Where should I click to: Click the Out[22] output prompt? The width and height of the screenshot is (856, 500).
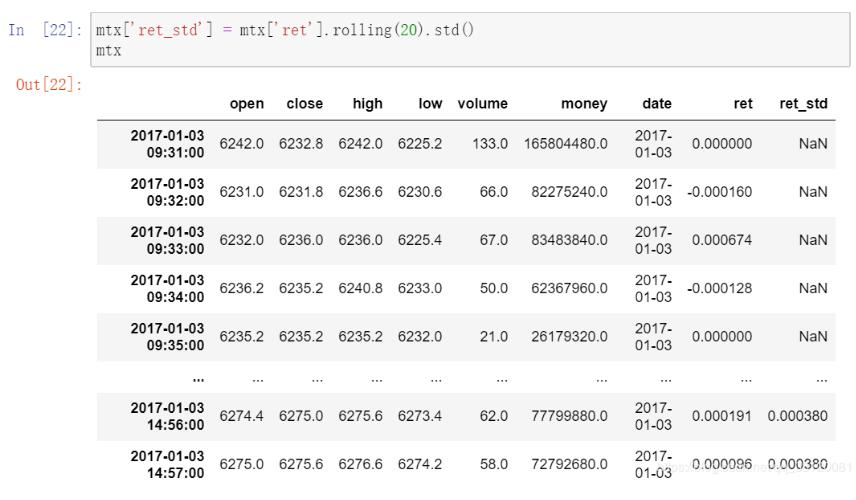[x=49, y=85]
